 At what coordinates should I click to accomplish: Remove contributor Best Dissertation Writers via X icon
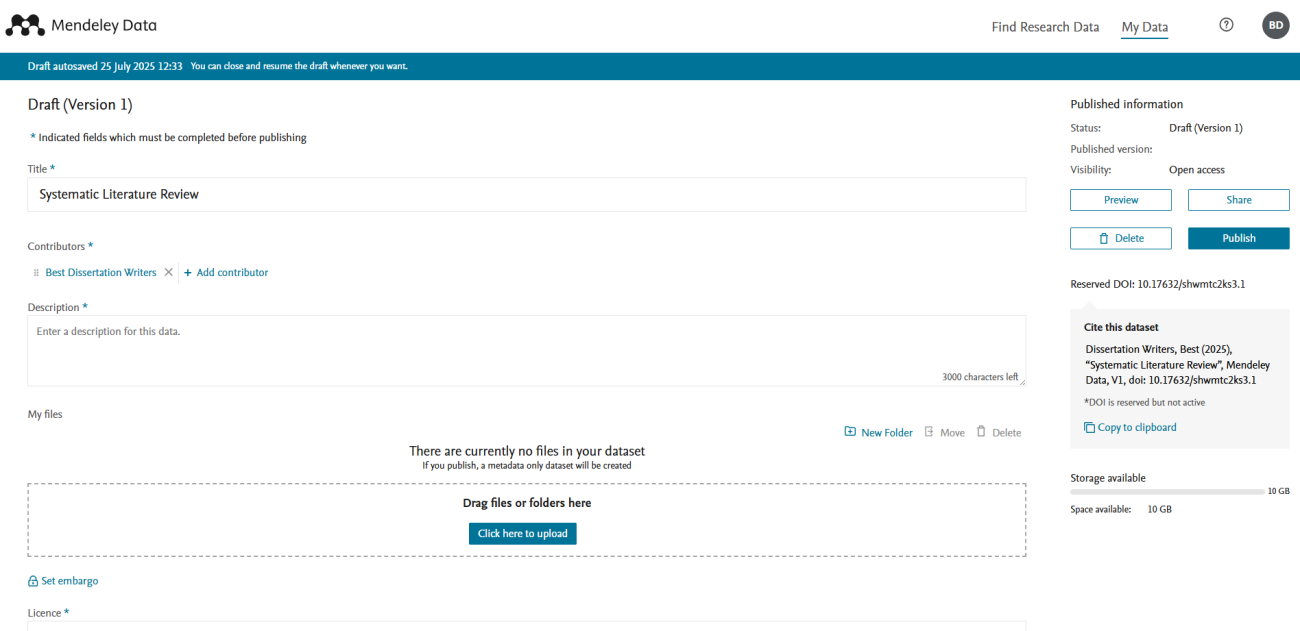(168, 271)
